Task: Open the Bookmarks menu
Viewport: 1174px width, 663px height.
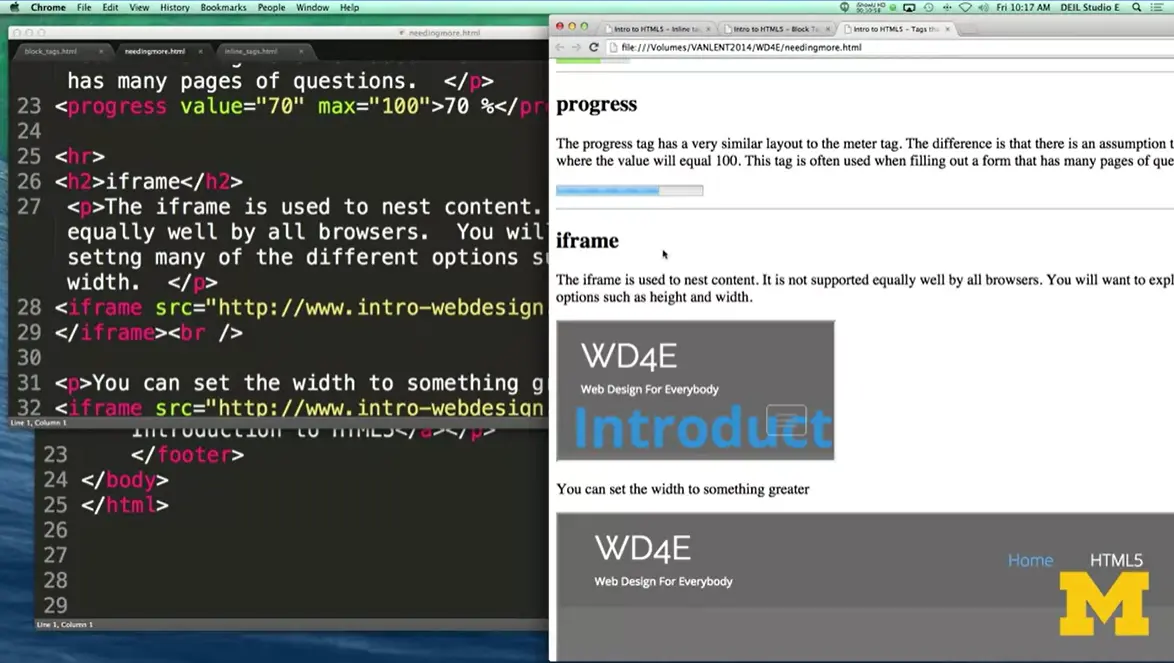Action: pyautogui.click(x=223, y=7)
